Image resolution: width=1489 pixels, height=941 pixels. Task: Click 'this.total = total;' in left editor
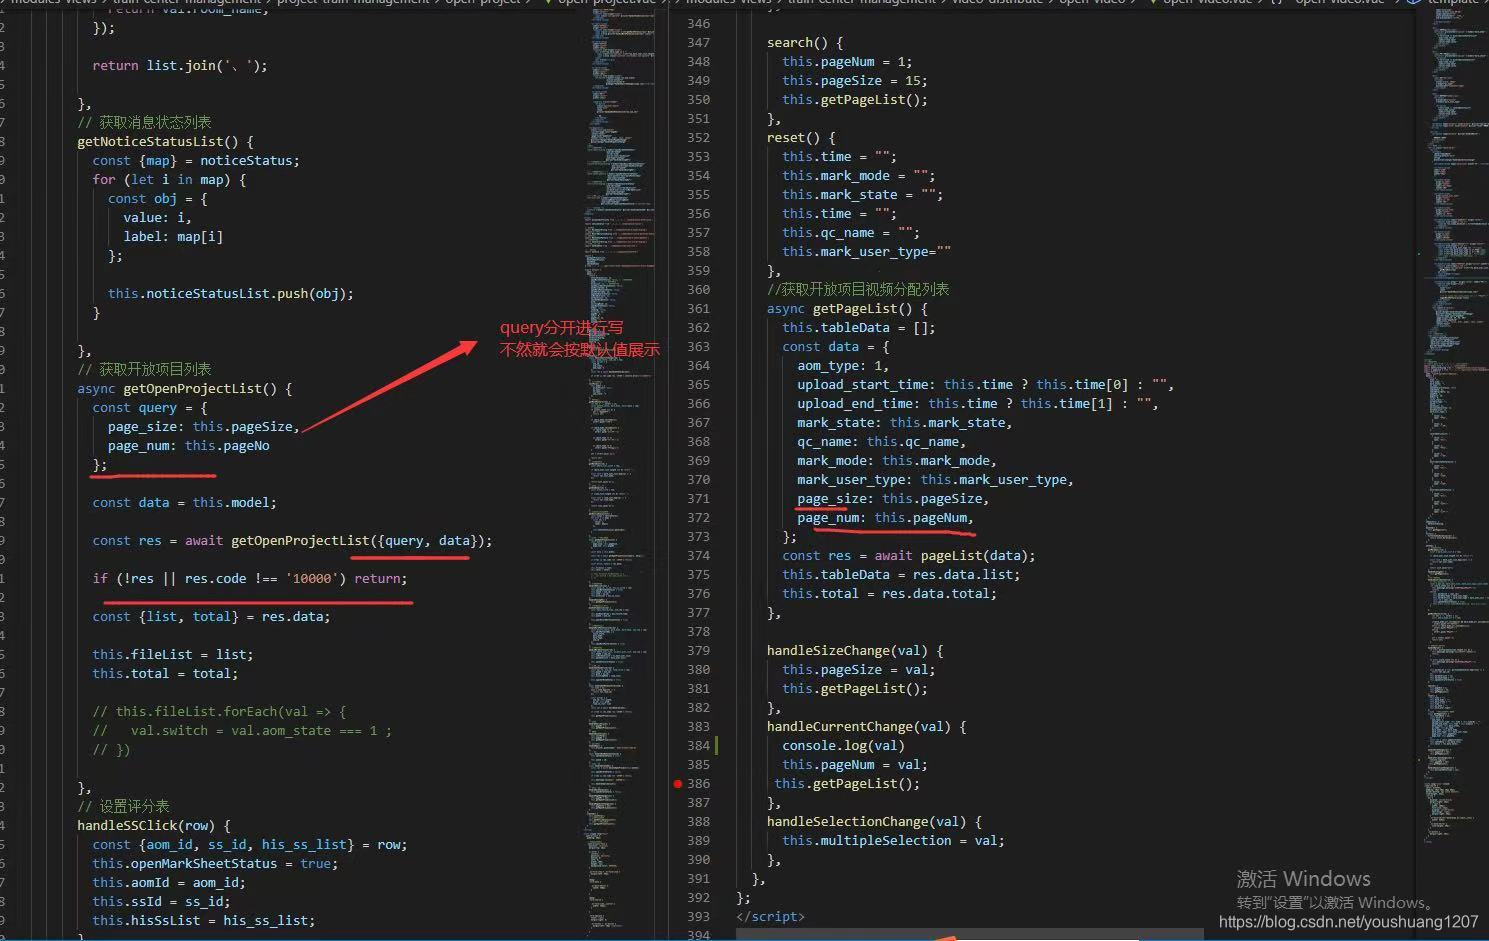tap(165, 674)
